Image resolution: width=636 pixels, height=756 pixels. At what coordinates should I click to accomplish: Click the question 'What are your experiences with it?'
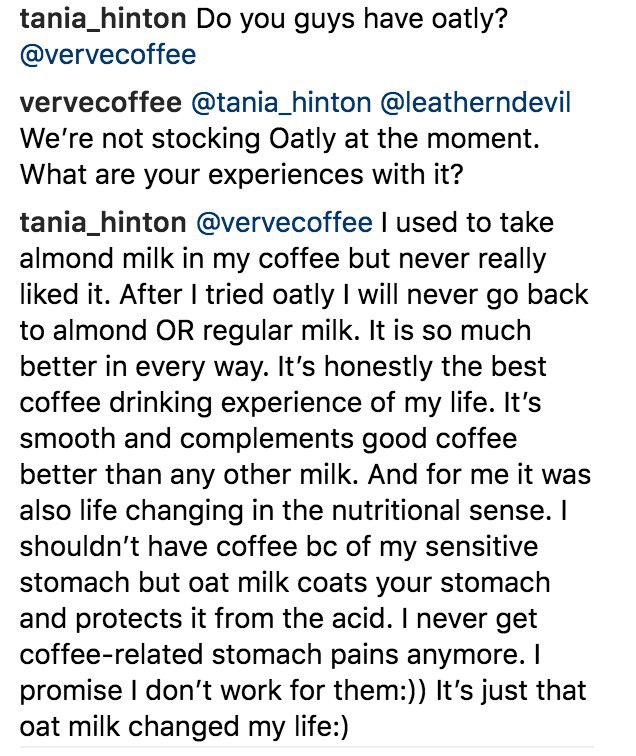pyautogui.click(x=242, y=175)
